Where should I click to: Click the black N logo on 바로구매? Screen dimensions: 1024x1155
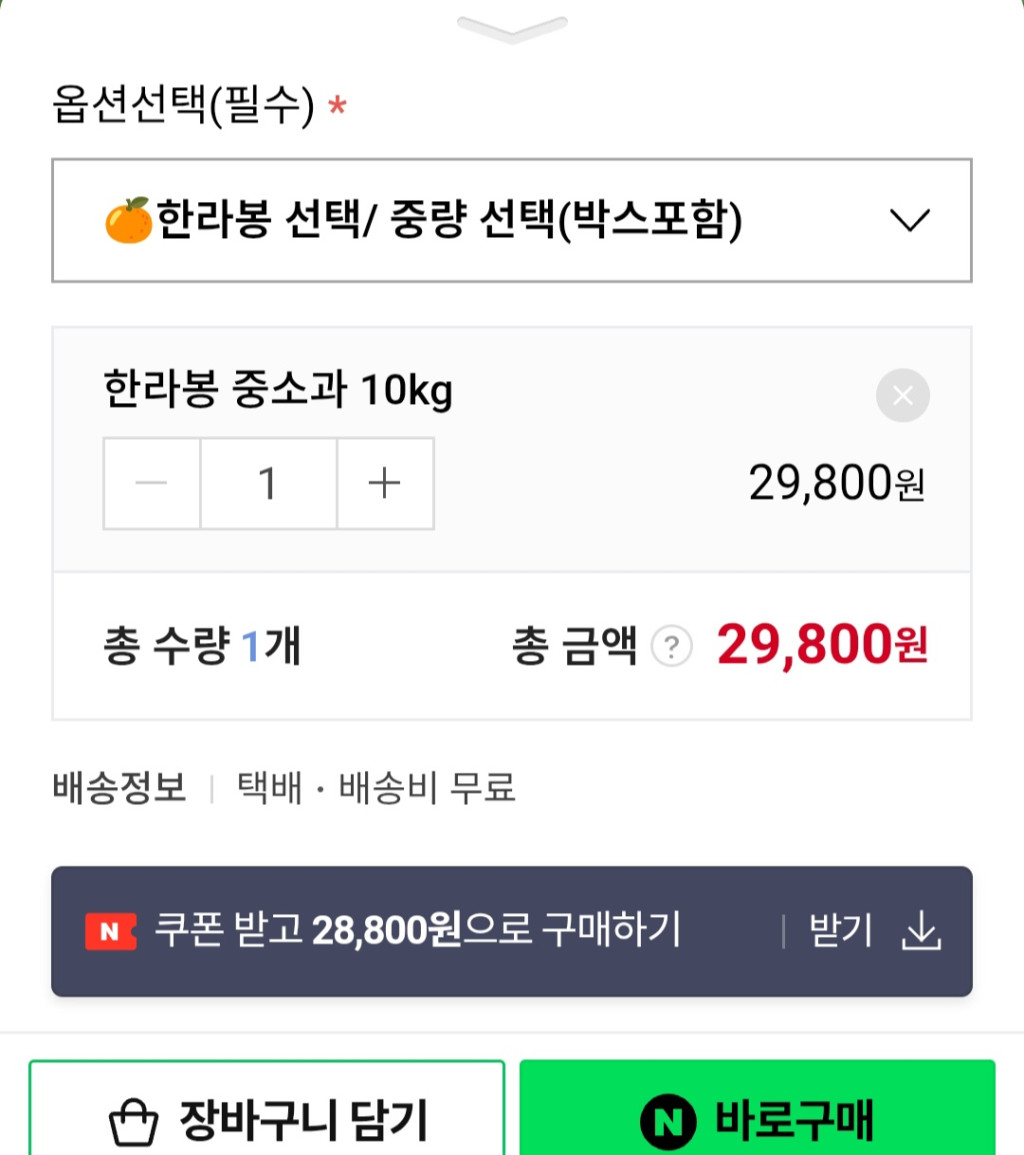pos(667,1122)
